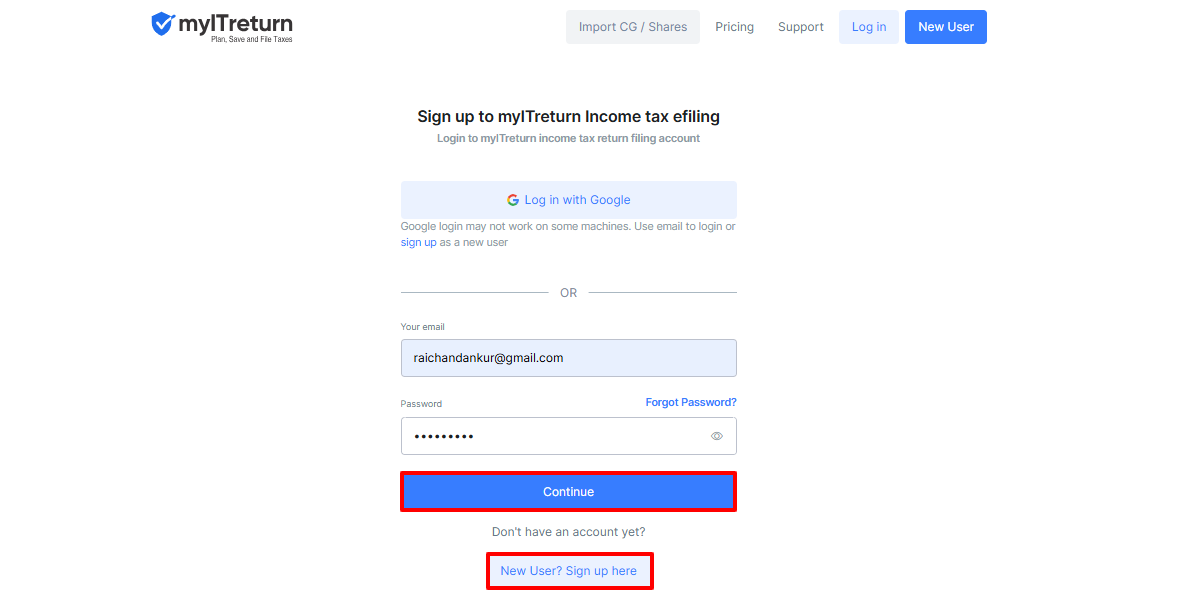The width and height of the screenshot is (1196, 607).
Task: Show password using the eye icon
Action: 717,436
